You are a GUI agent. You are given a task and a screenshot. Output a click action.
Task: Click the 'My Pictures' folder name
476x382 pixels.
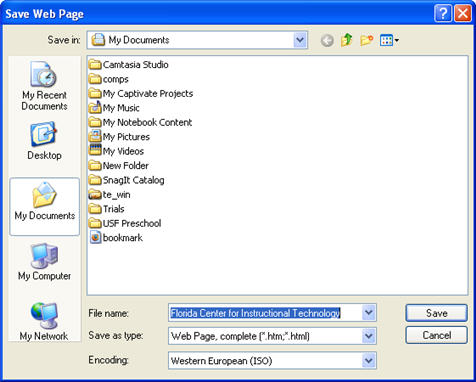click(126, 137)
